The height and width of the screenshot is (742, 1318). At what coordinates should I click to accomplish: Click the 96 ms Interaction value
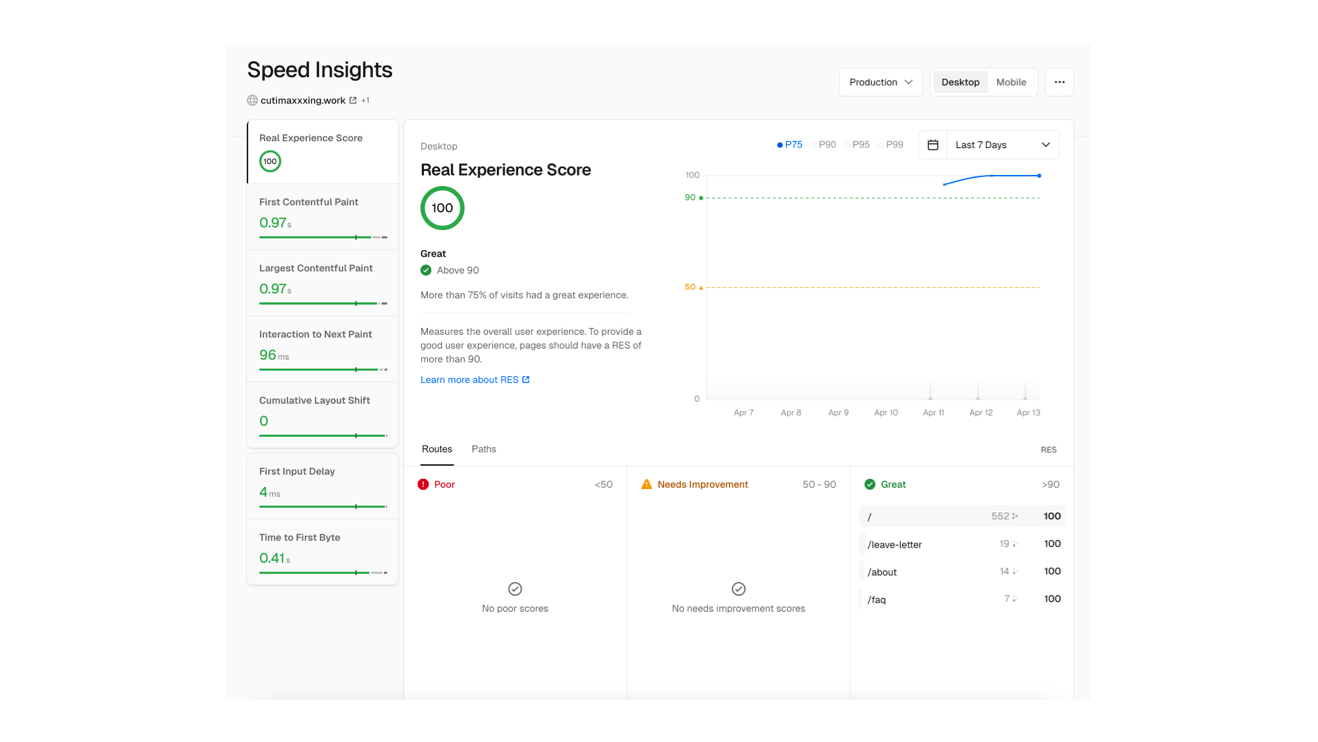coord(274,355)
